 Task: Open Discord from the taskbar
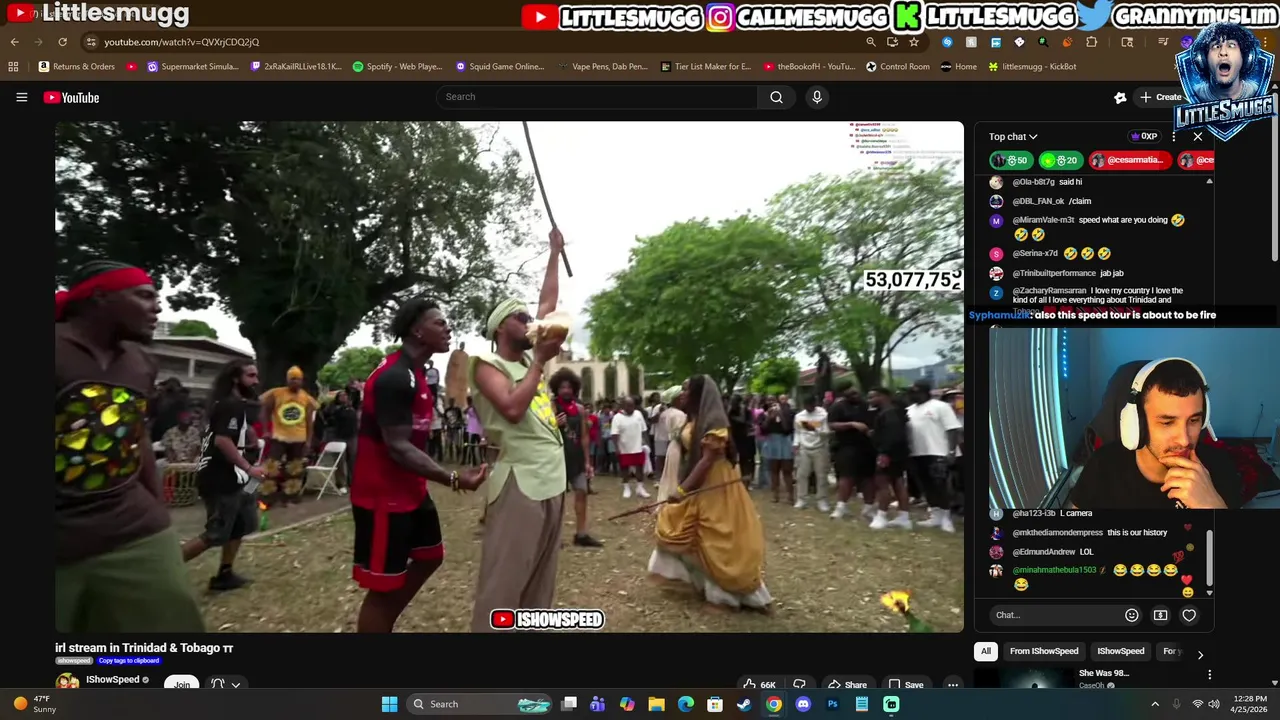803,704
